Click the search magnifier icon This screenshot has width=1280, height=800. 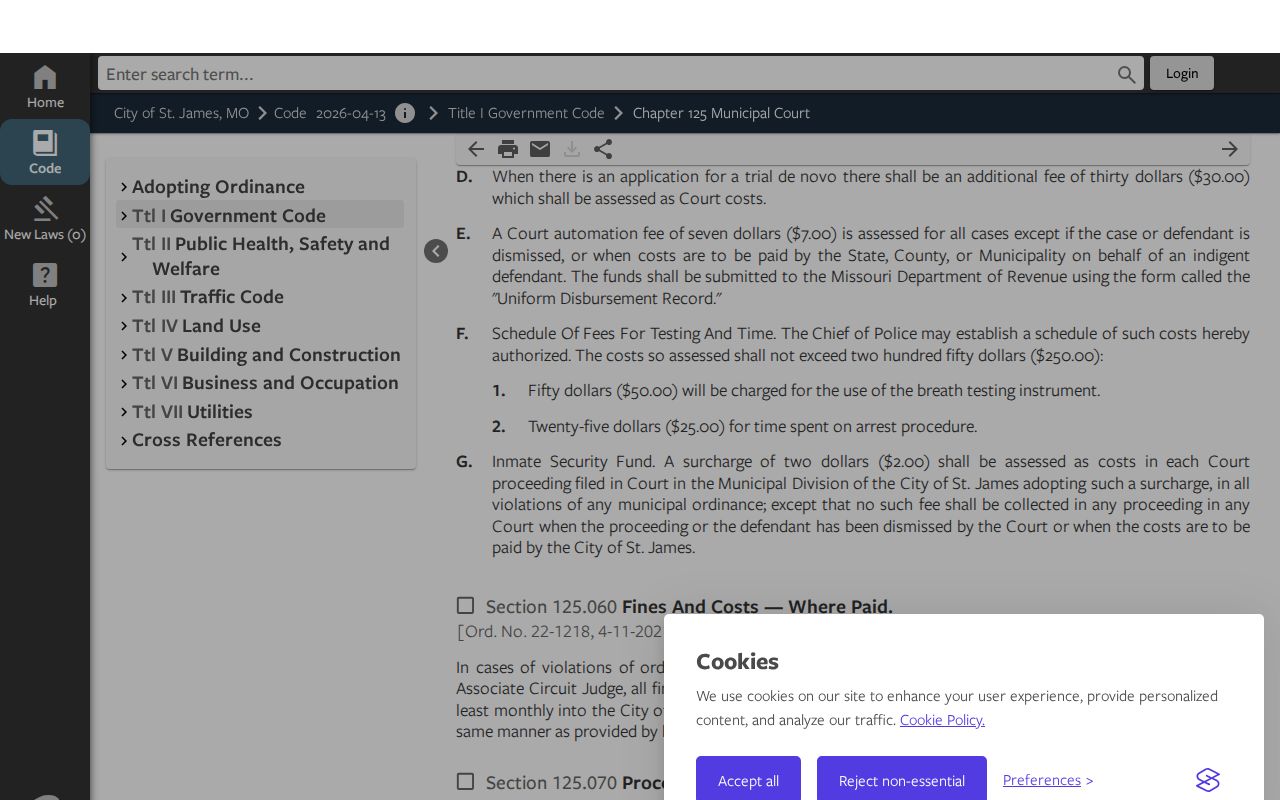pos(1127,74)
